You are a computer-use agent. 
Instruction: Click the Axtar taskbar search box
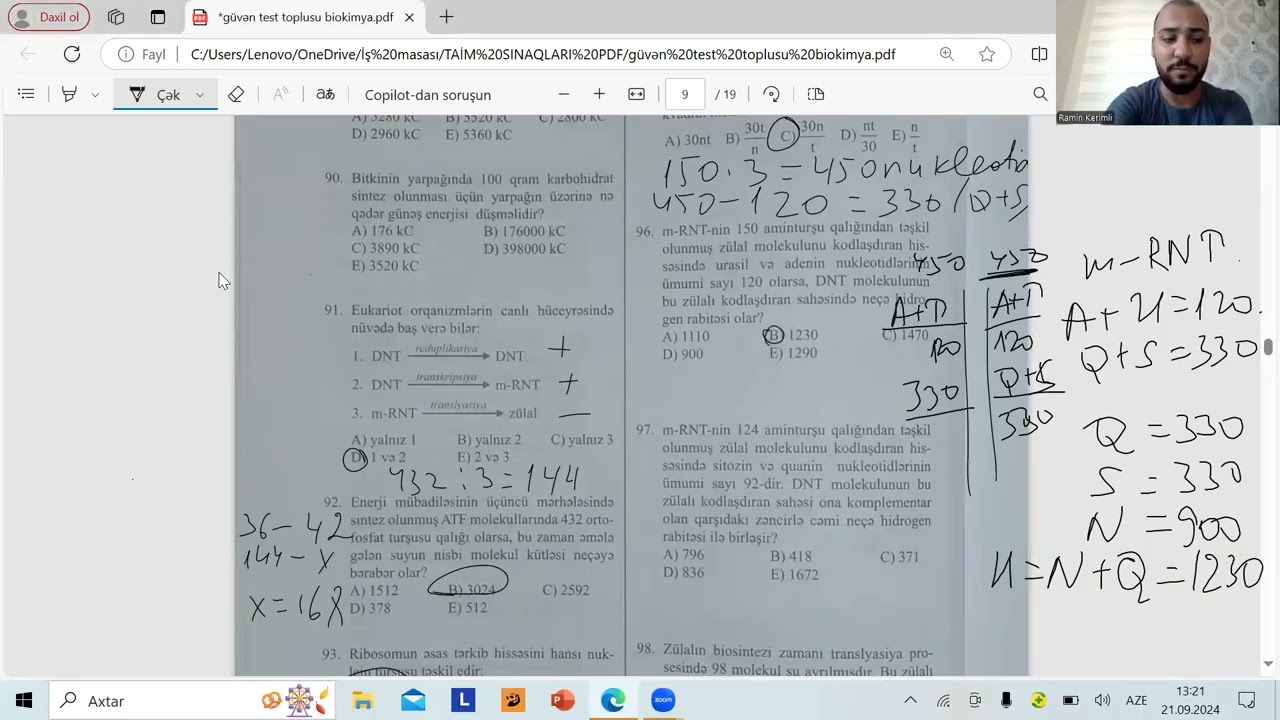click(191, 700)
